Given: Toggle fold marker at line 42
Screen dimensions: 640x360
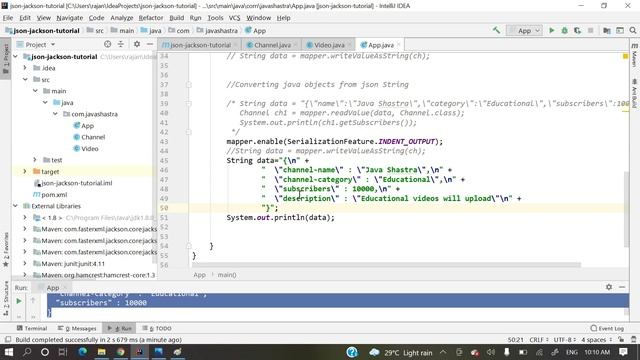Looking at the screenshot, I should 189,132.
